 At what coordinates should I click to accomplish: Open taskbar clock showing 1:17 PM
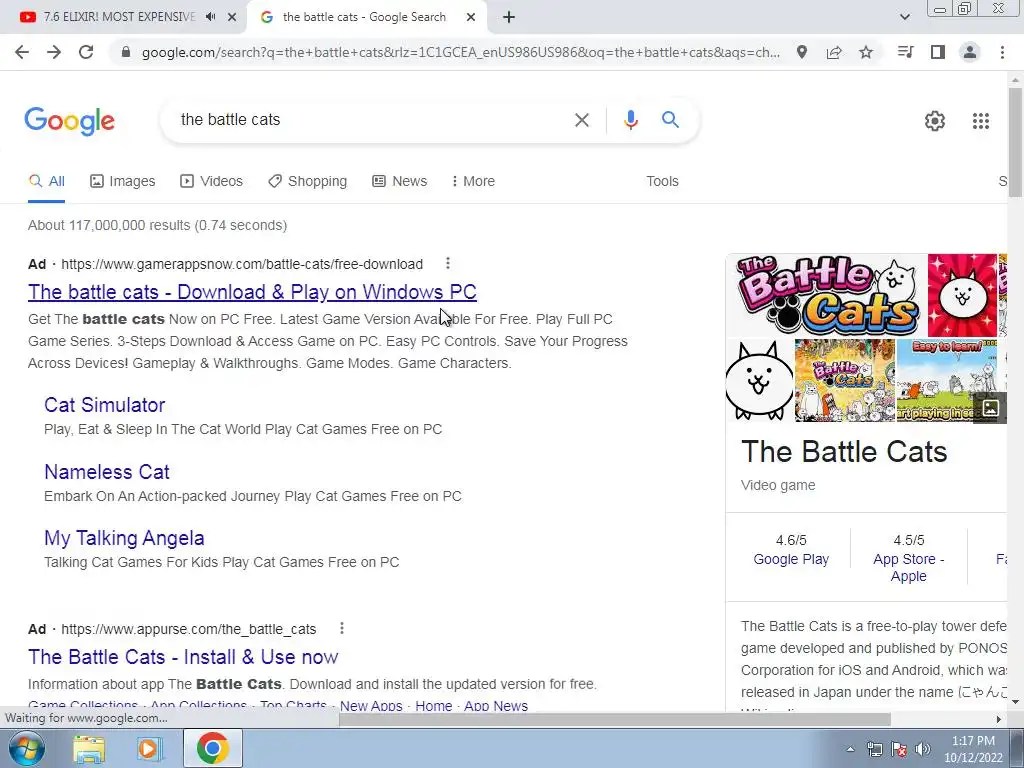point(973,749)
